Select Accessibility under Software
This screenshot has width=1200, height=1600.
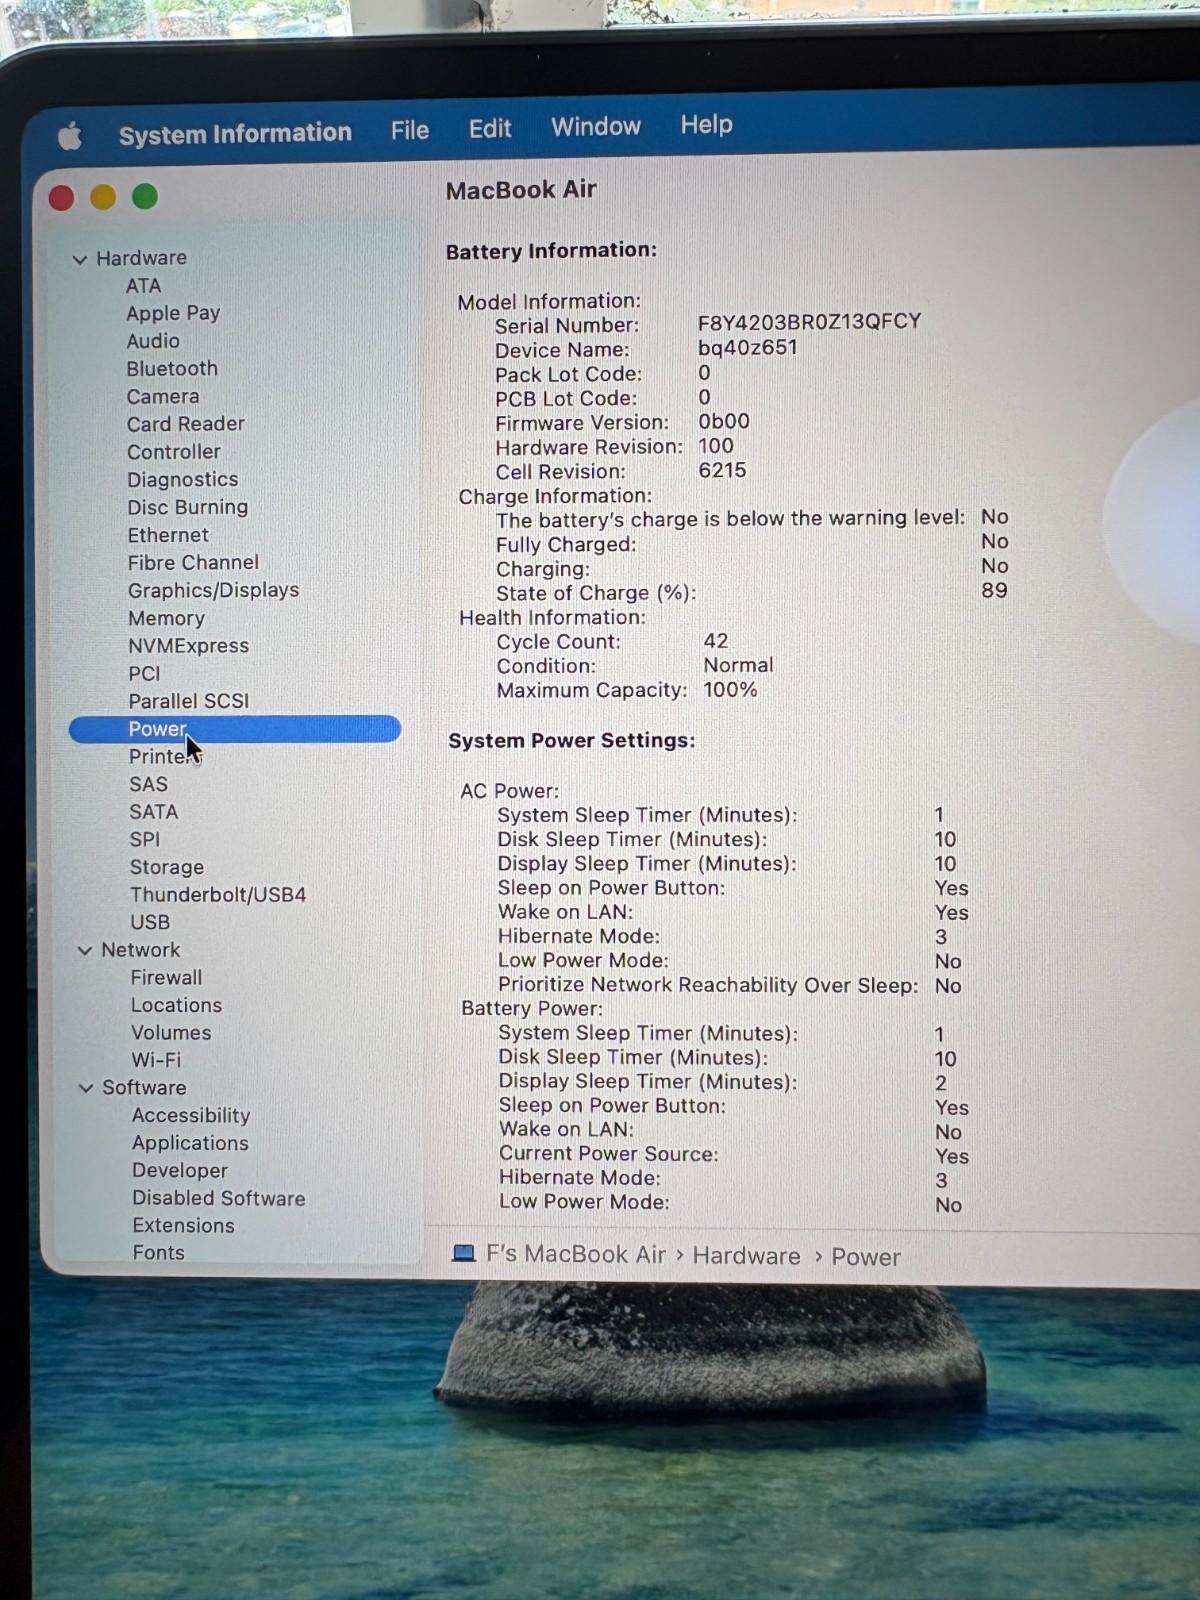coord(191,1115)
